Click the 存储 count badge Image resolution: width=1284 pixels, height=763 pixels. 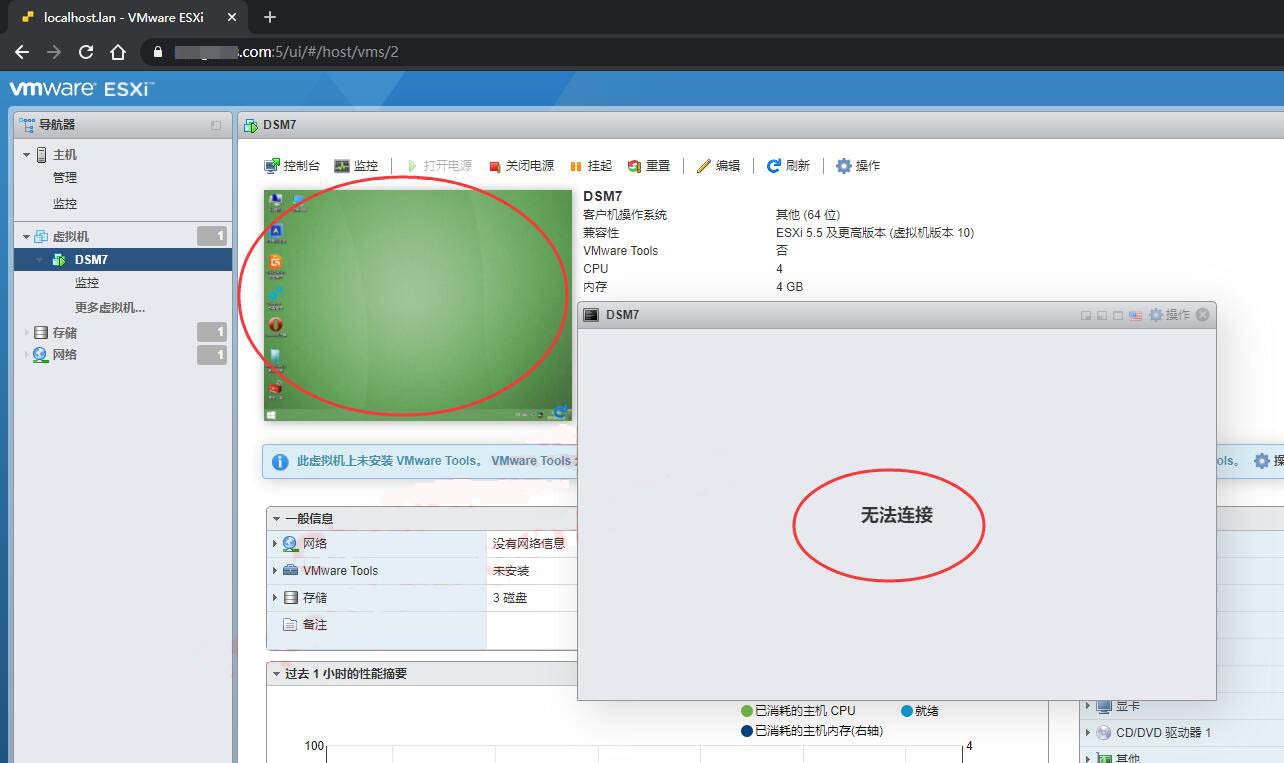[212, 332]
